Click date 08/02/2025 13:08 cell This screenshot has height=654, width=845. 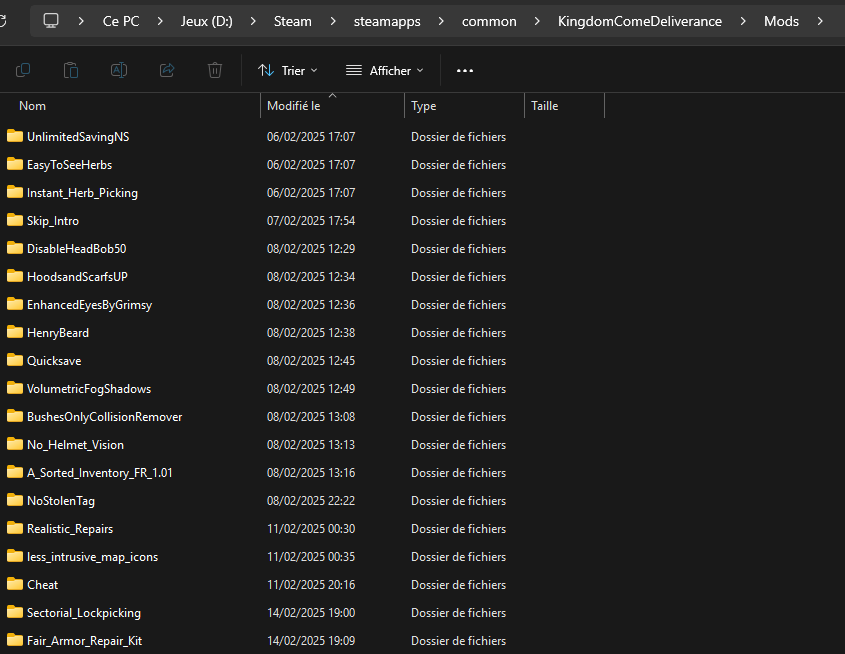[x=311, y=416]
